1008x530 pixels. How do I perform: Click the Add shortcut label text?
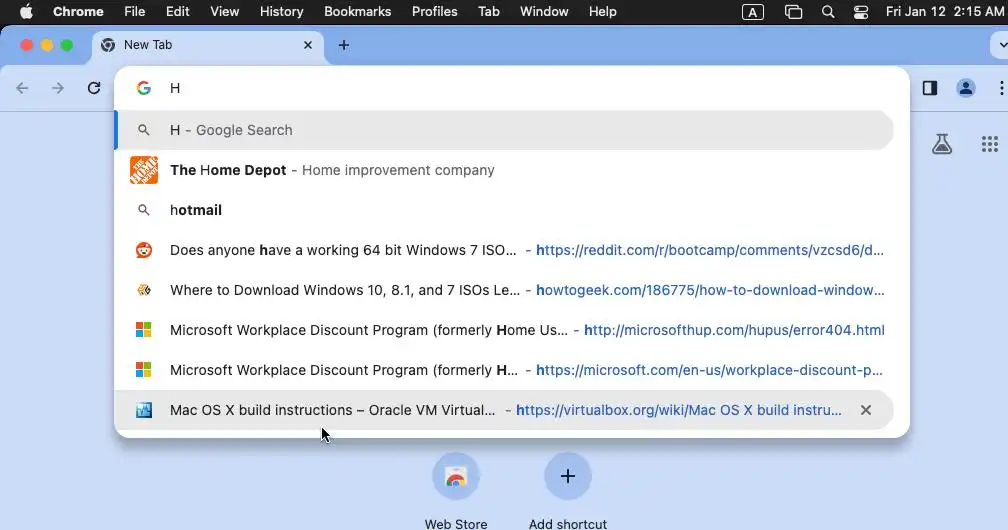pyautogui.click(x=568, y=524)
